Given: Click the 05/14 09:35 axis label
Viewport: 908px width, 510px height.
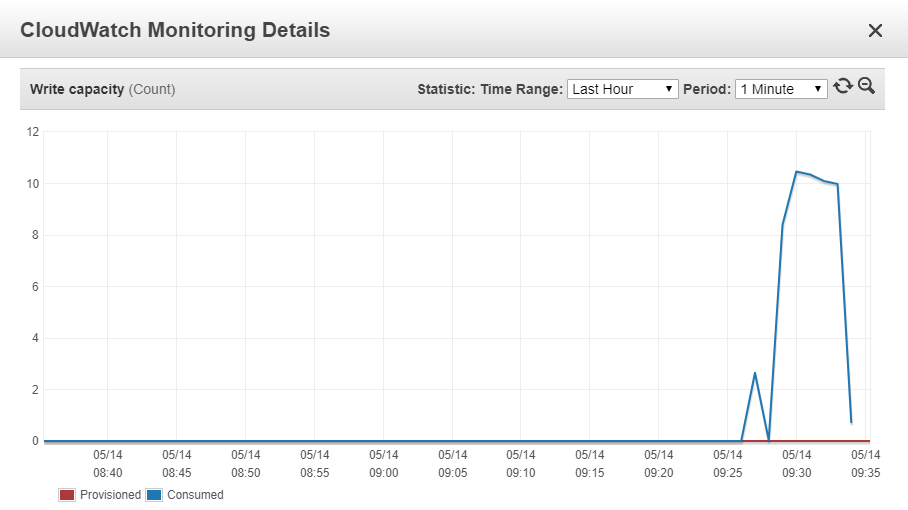Looking at the screenshot, I should [x=866, y=464].
